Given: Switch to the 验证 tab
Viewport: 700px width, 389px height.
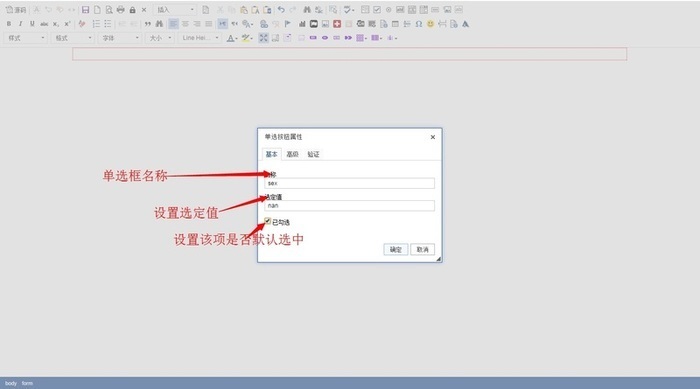Looking at the screenshot, I should click(313, 154).
